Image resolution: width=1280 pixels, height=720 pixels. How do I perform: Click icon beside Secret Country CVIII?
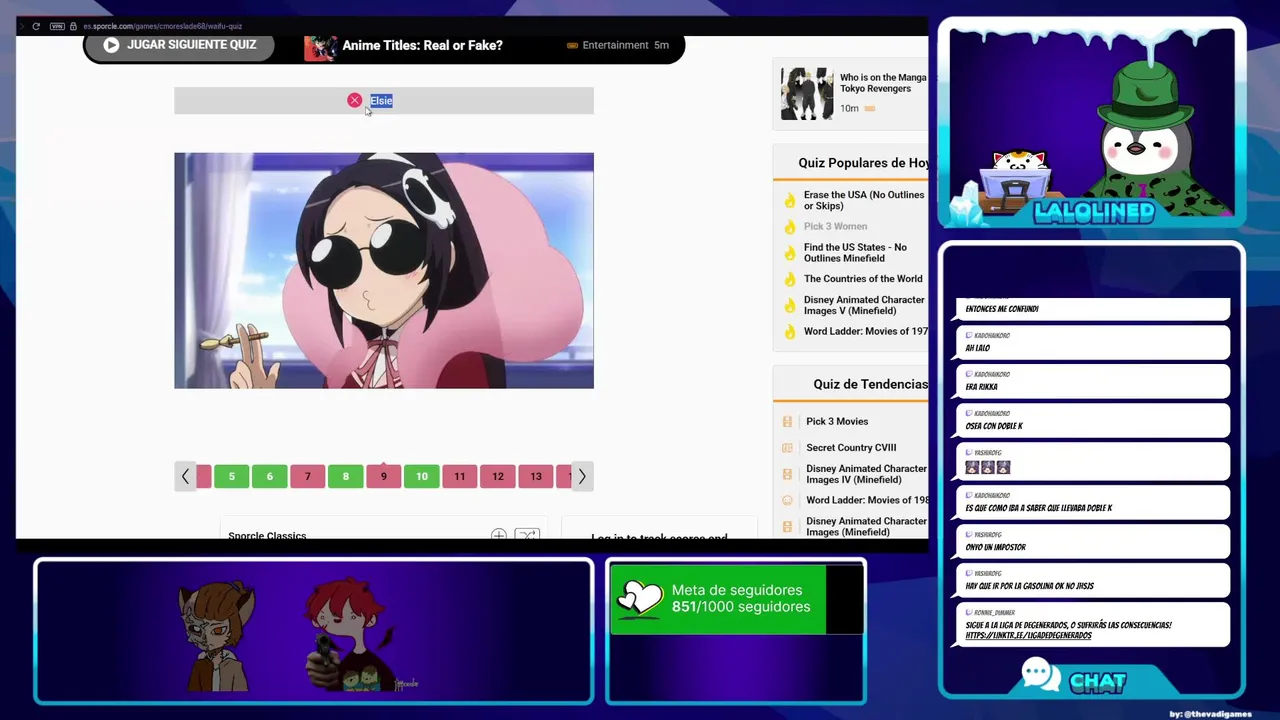coord(787,448)
